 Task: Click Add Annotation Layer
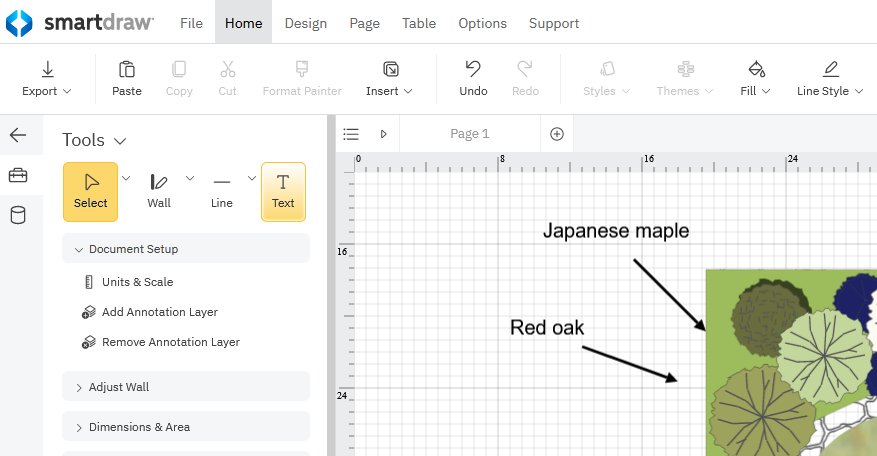pyautogui.click(x=159, y=312)
